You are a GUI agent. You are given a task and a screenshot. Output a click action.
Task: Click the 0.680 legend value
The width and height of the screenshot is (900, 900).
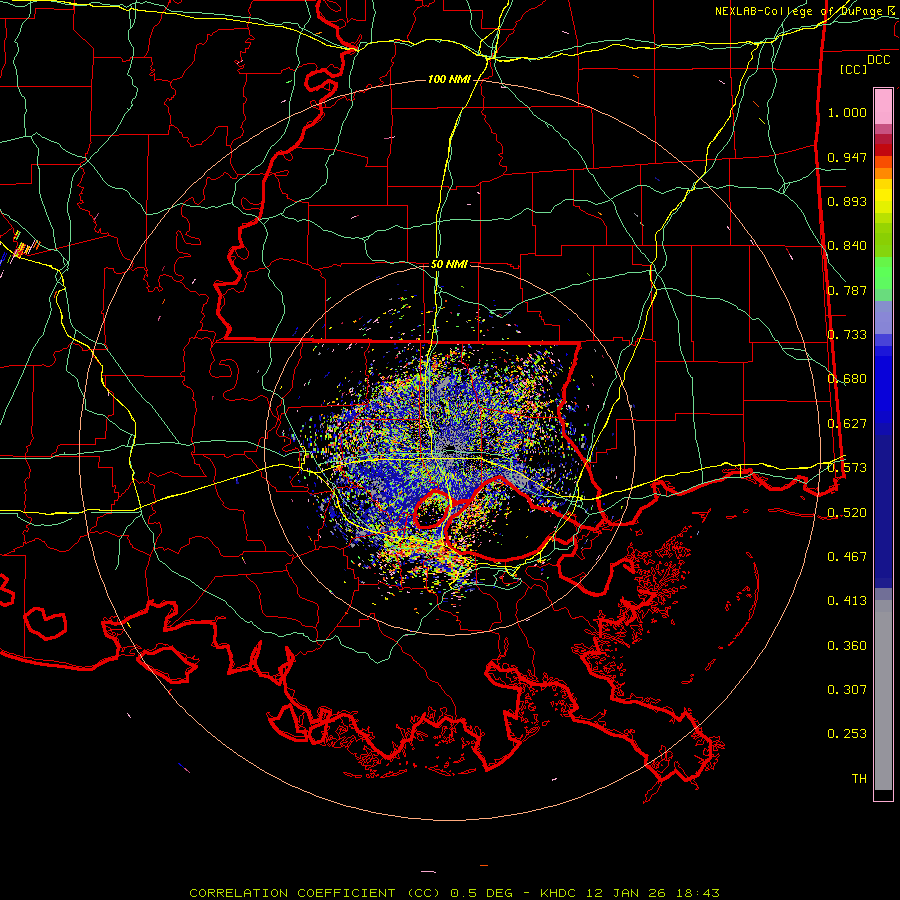(x=847, y=379)
